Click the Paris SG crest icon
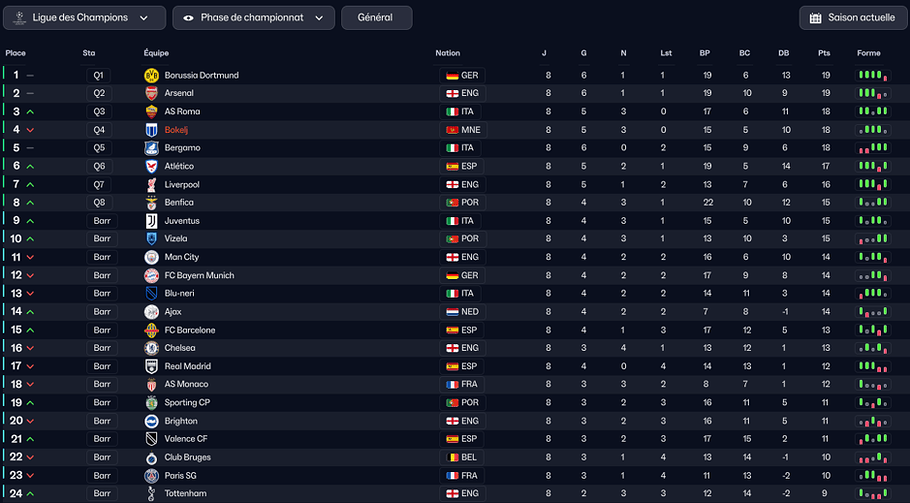This screenshot has width=910, height=503. [x=151, y=476]
